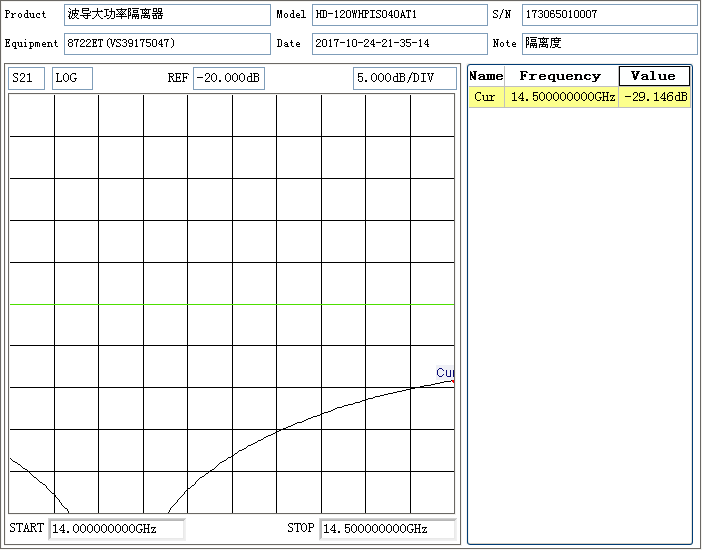Click the Note input field
This screenshot has width=702, height=550.
610,43
